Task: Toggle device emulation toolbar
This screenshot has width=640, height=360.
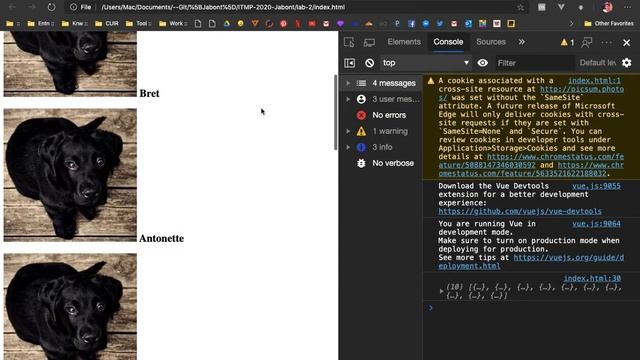Action: 369,42
